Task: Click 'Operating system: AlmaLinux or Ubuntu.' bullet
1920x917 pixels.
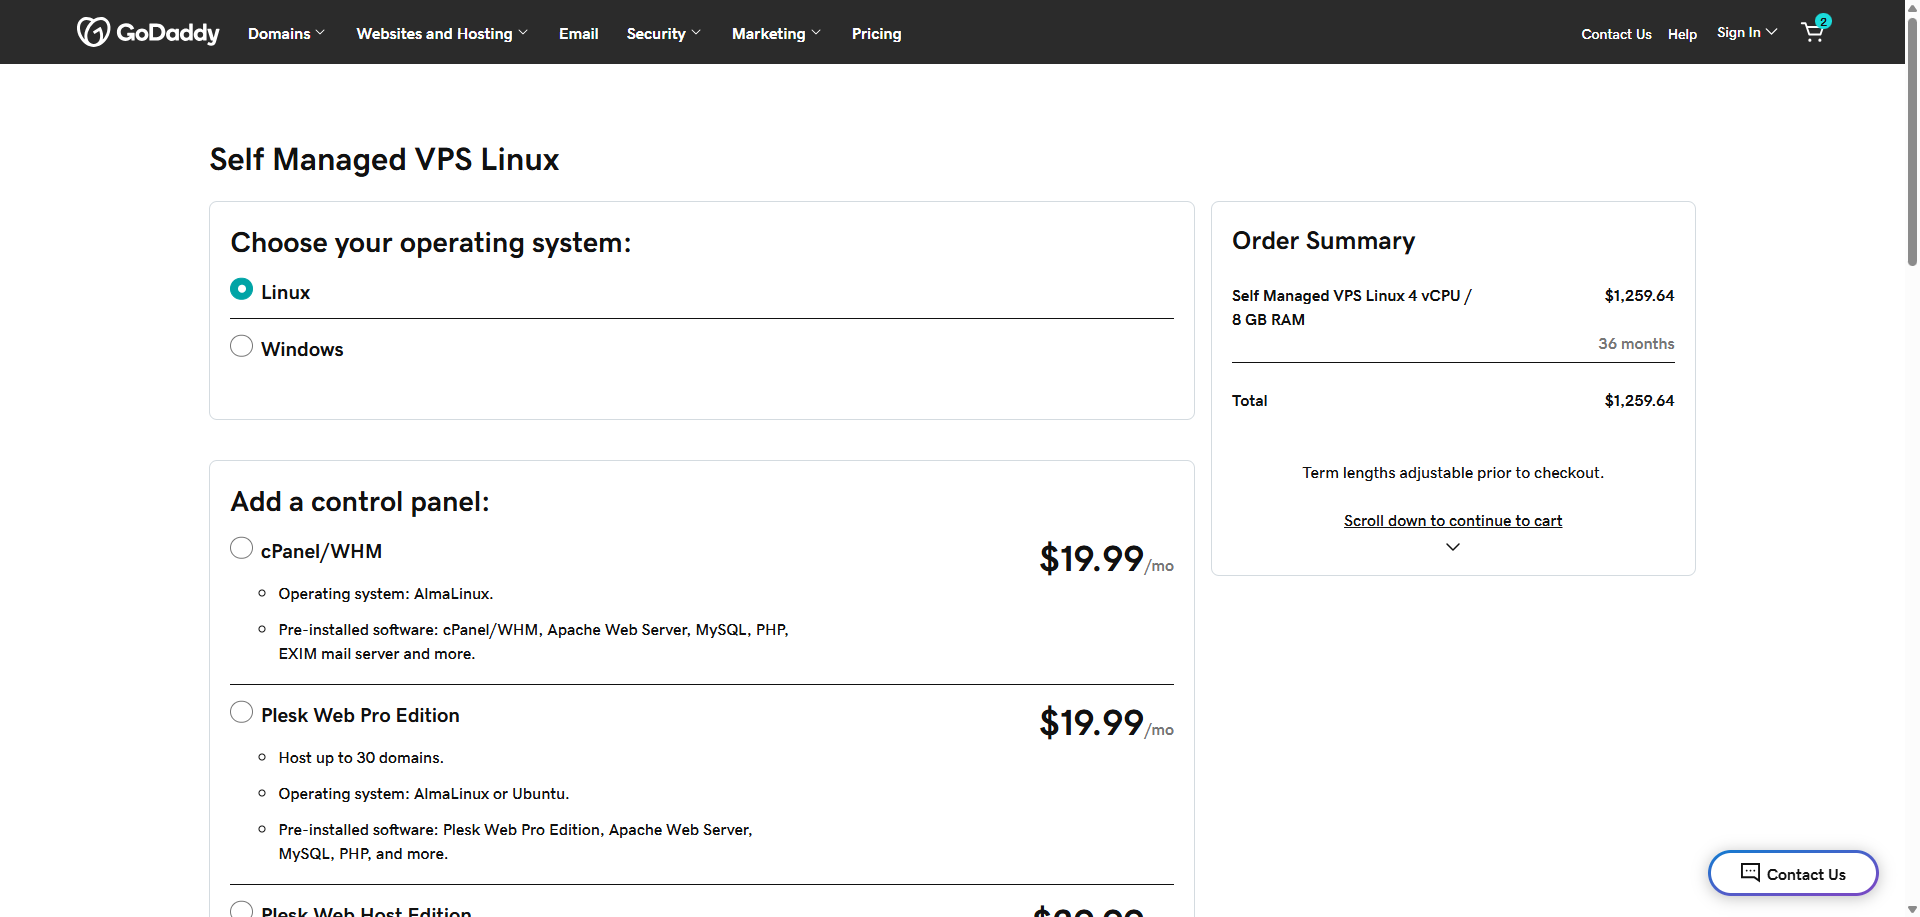Action: click(x=423, y=793)
